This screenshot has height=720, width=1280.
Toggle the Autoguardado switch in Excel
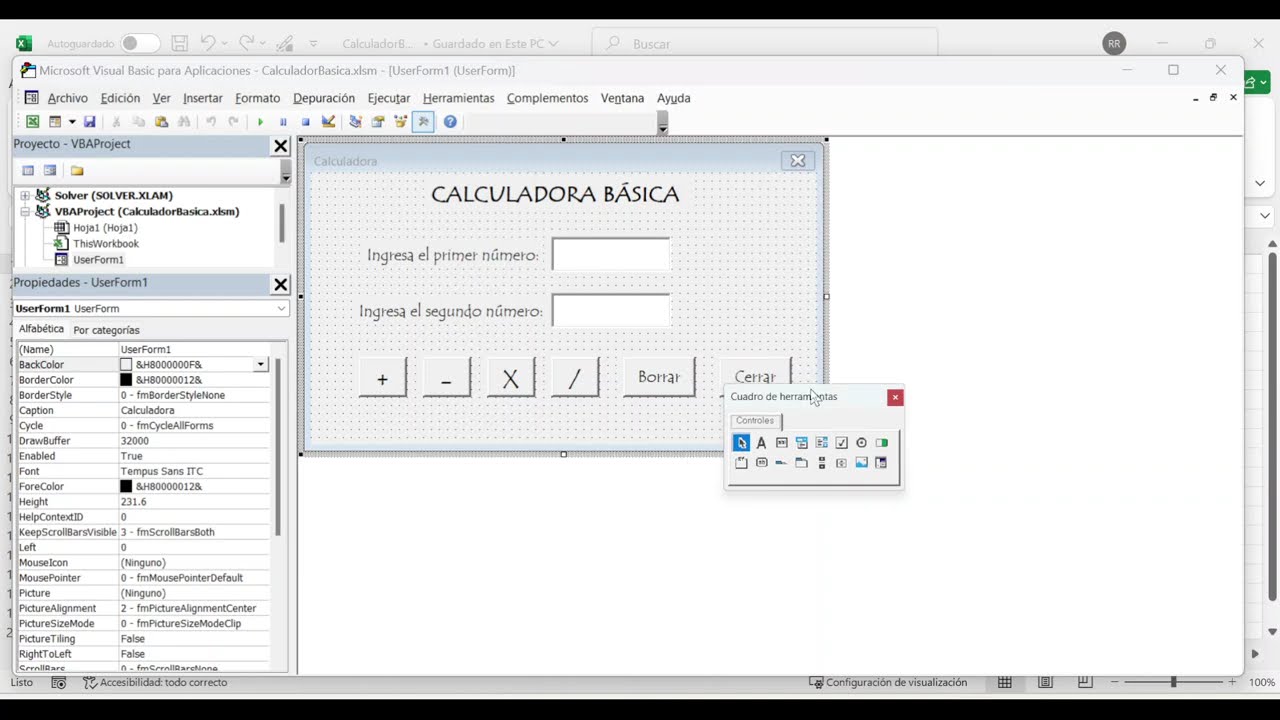pyautogui.click(x=140, y=43)
